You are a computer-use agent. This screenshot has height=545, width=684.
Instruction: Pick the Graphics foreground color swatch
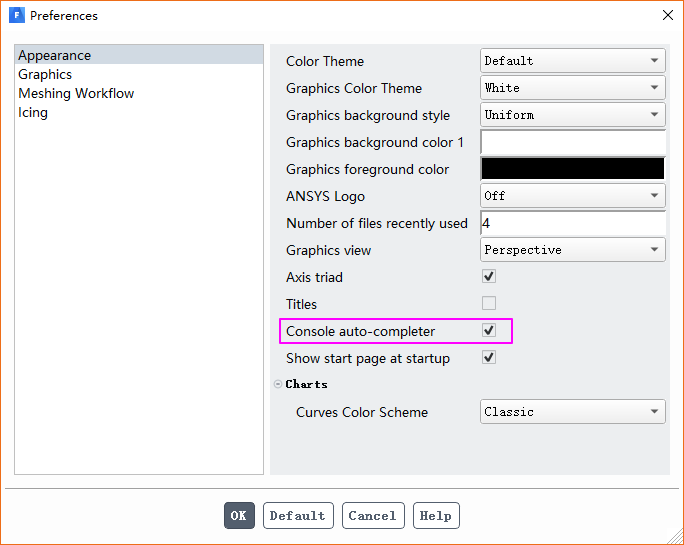coord(573,169)
